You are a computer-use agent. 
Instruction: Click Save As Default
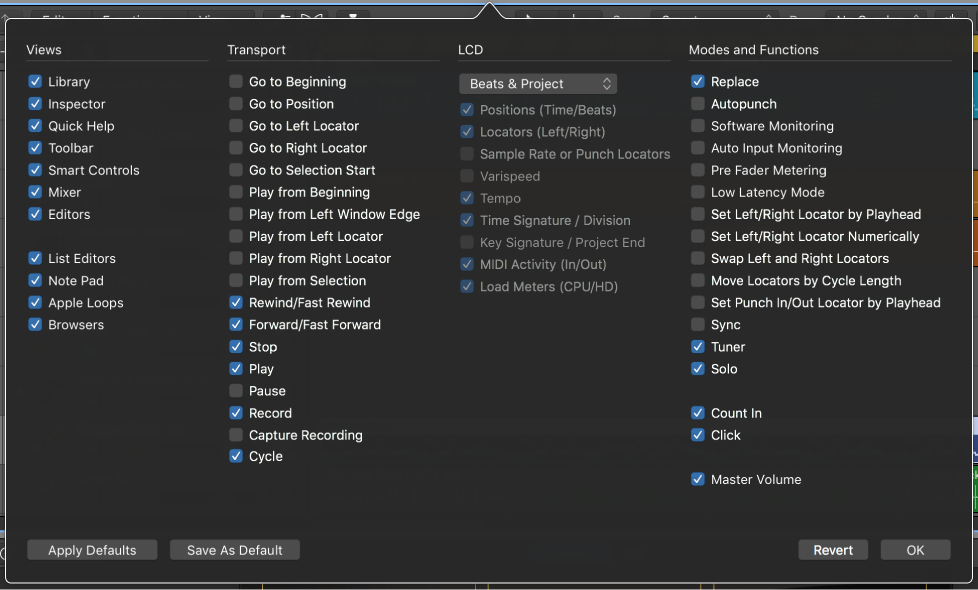(x=234, y=549)
